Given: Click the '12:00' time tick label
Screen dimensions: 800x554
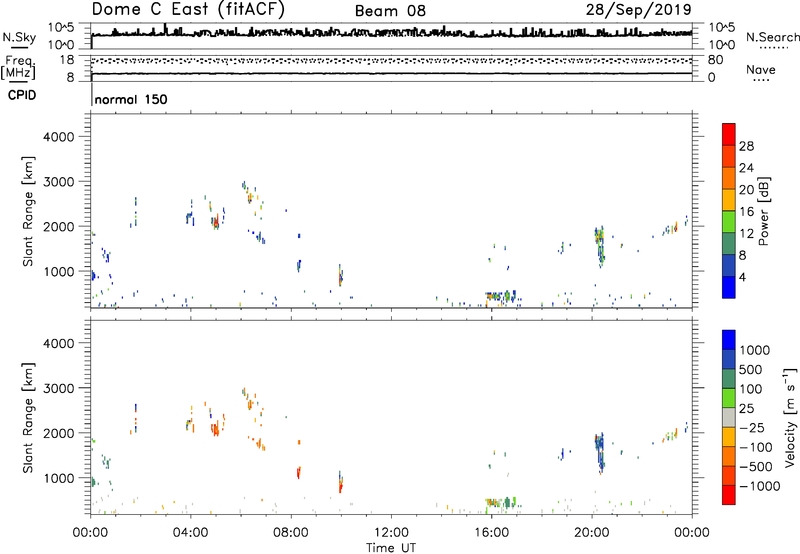Looking at the screenshot, I should click(x=391, y=533).
